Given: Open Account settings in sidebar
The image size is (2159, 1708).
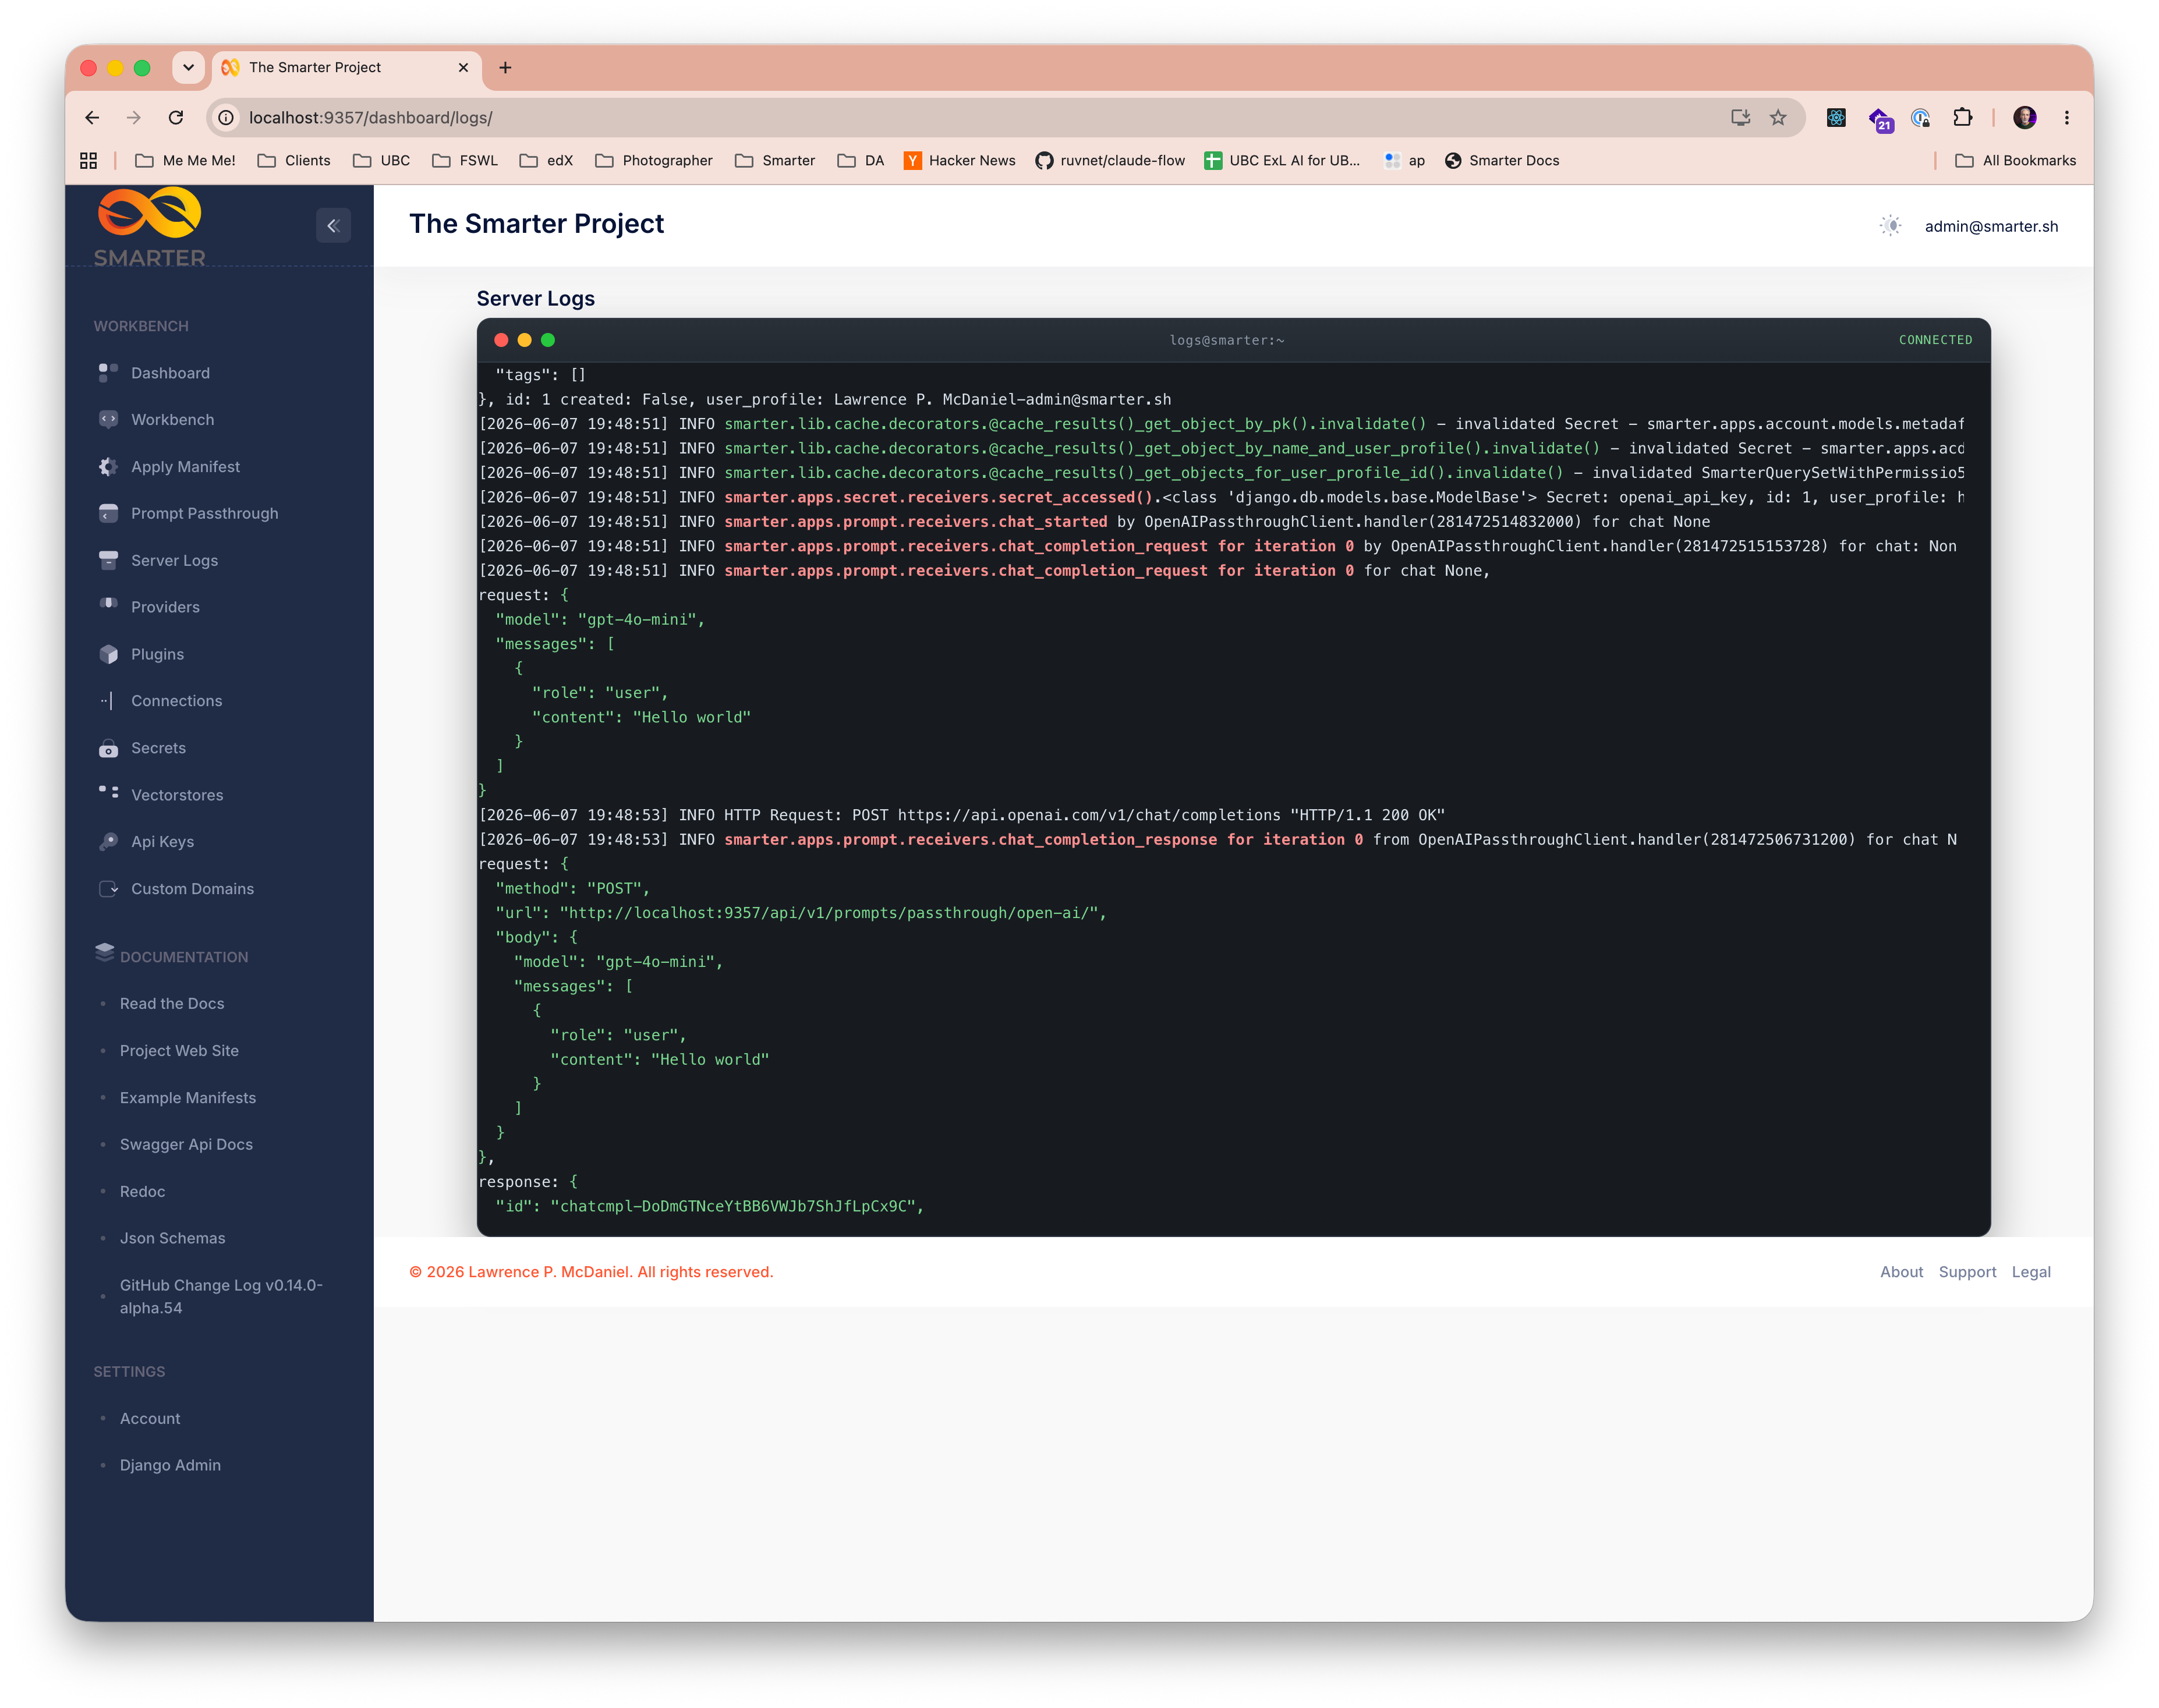Looking at the screenshot, I should click(150, 1419).
